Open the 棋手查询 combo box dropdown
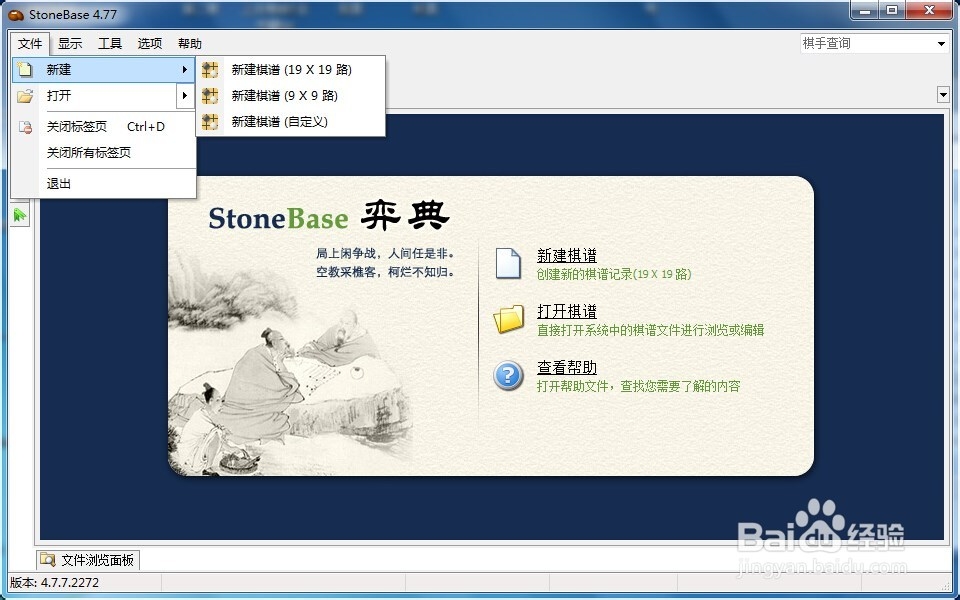The width and height of the screenshot is (960, 600). (942, 43)
